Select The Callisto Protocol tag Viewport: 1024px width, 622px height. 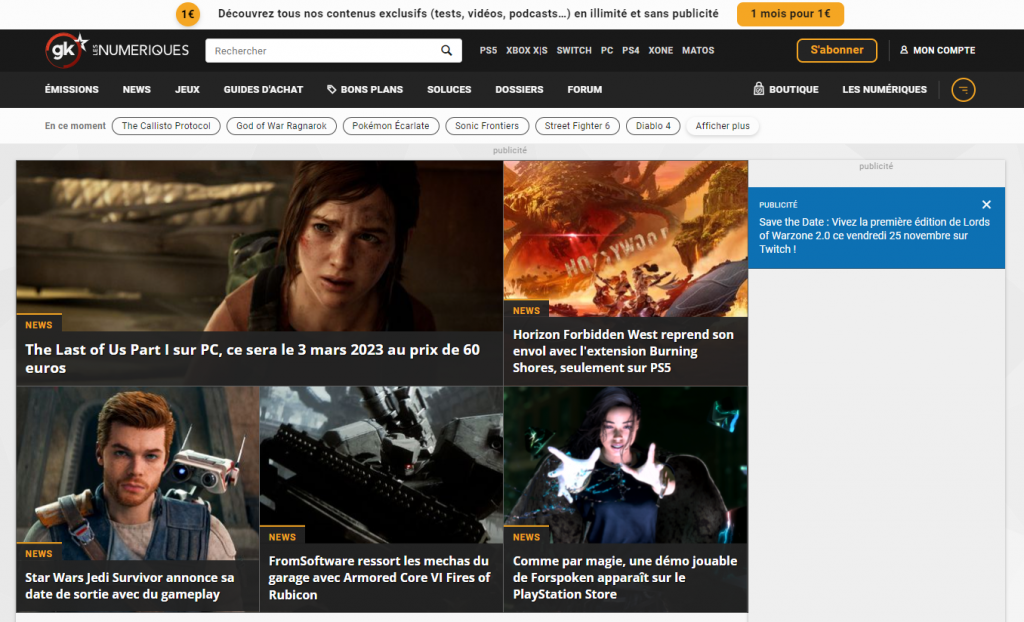[x=166, y=126]
